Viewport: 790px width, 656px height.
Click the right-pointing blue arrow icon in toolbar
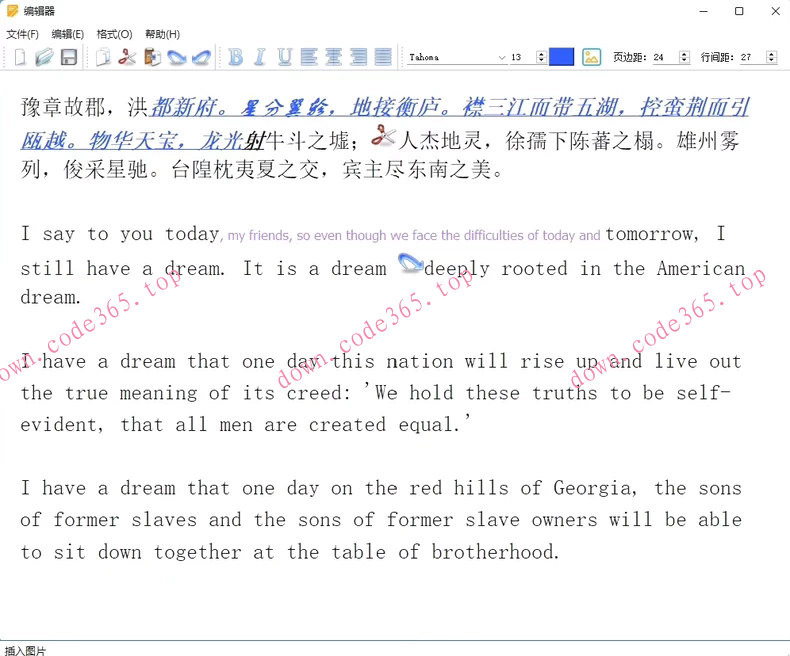[x=177, y=57]
